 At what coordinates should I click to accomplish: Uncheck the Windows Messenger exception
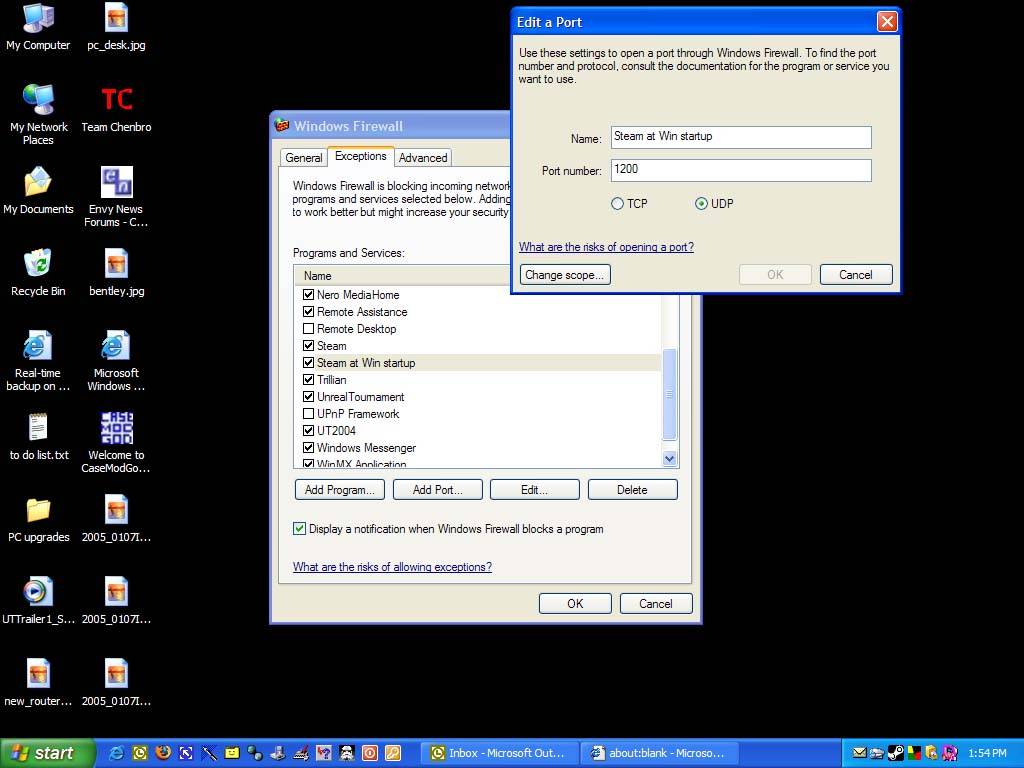[x=308, y=447]
